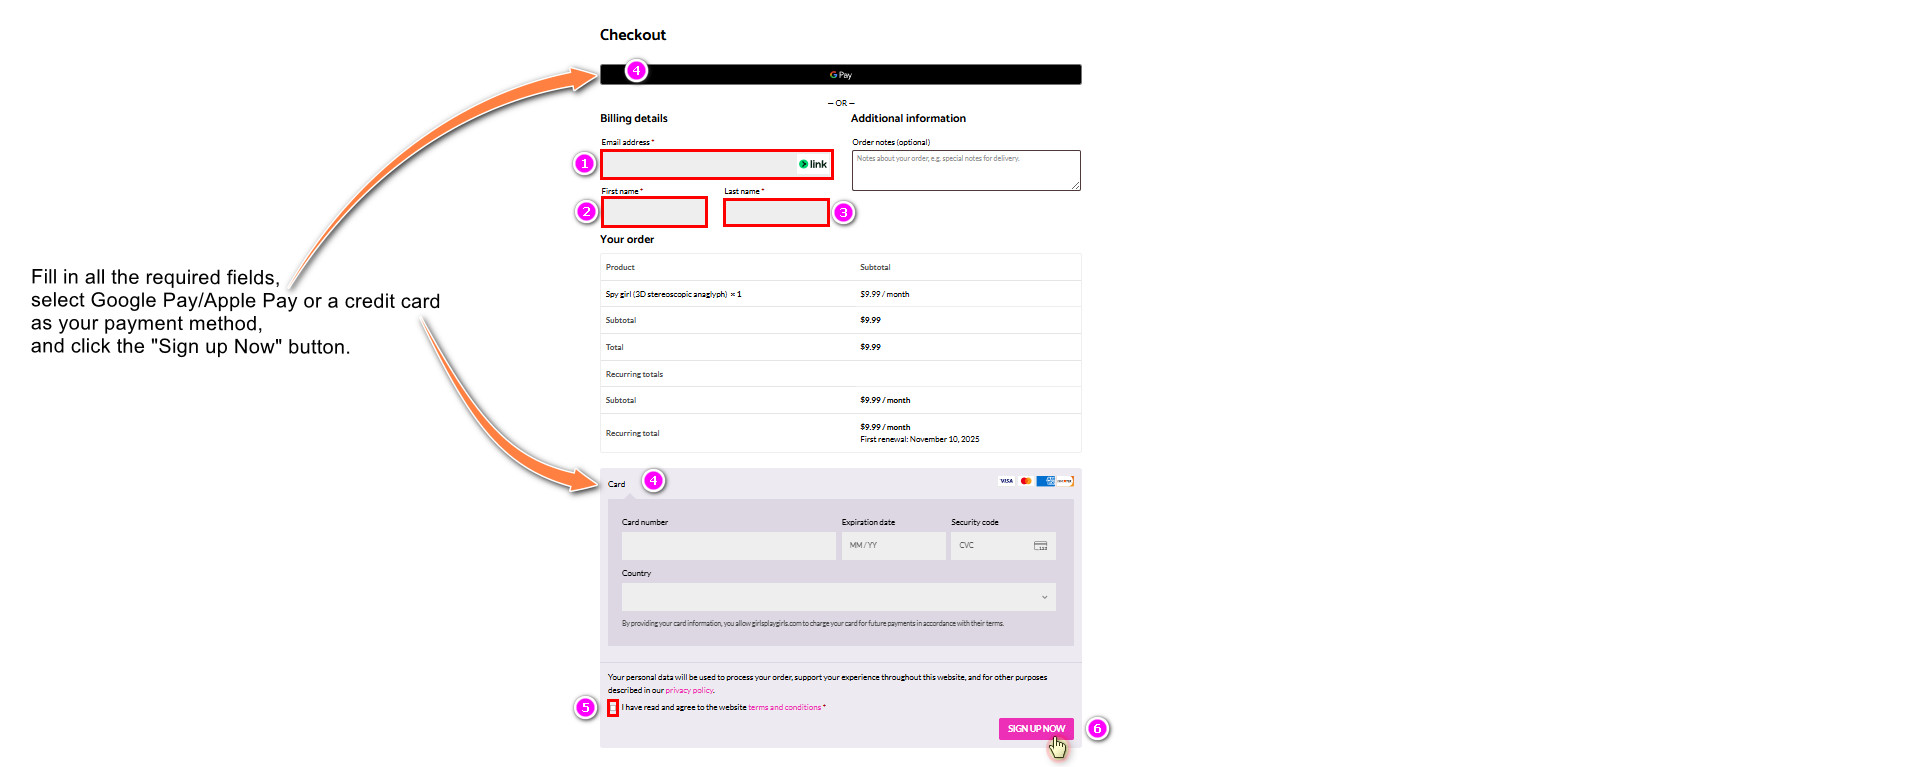Click the CVC card icon in Security code
The image size is (1920, 767).
point(1040,546)
